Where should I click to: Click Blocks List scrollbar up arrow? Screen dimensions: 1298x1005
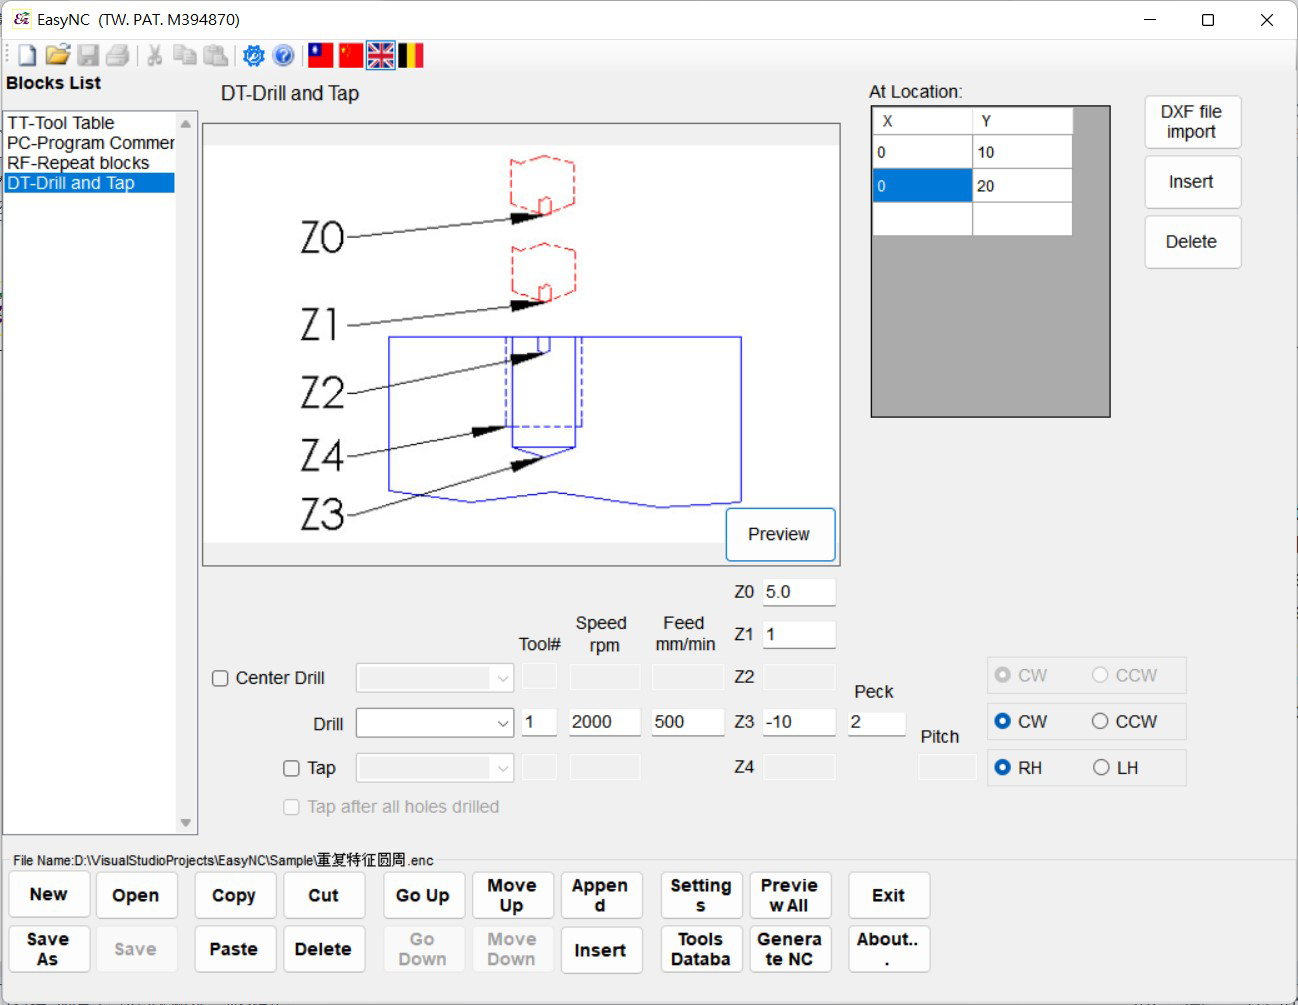(186, 123)
